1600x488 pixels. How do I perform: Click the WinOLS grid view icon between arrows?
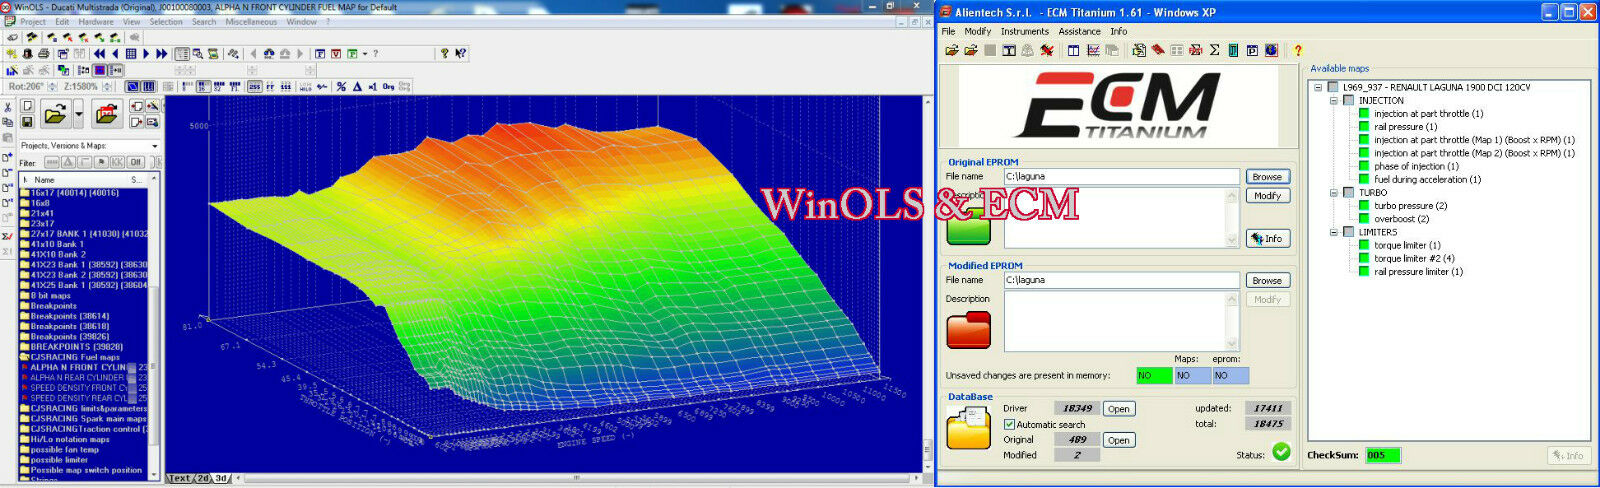[x=131, y=53]
